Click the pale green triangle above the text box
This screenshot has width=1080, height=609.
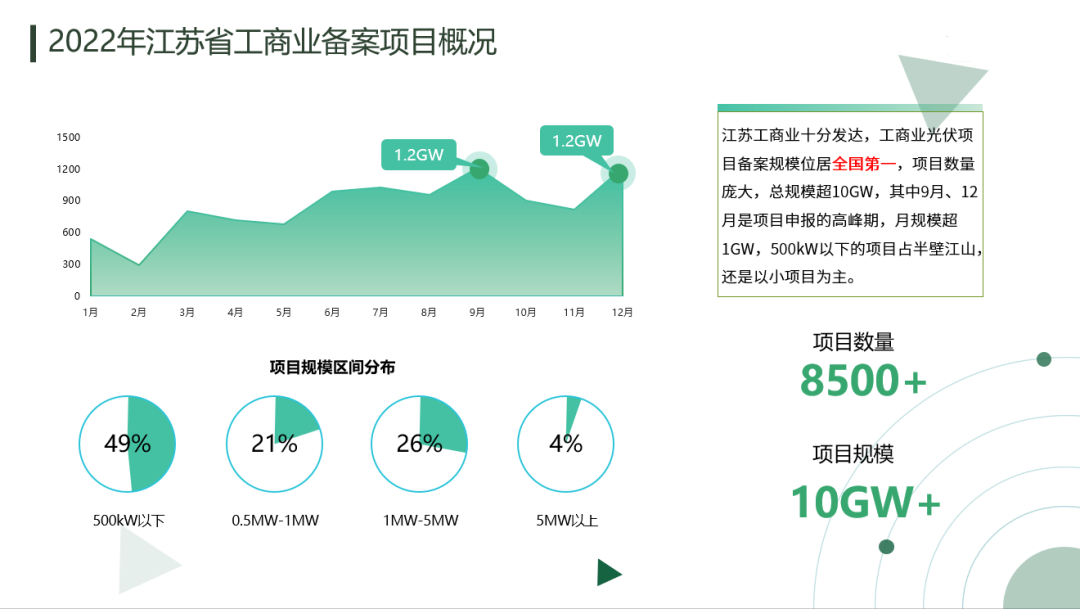[x=937, y=87]
